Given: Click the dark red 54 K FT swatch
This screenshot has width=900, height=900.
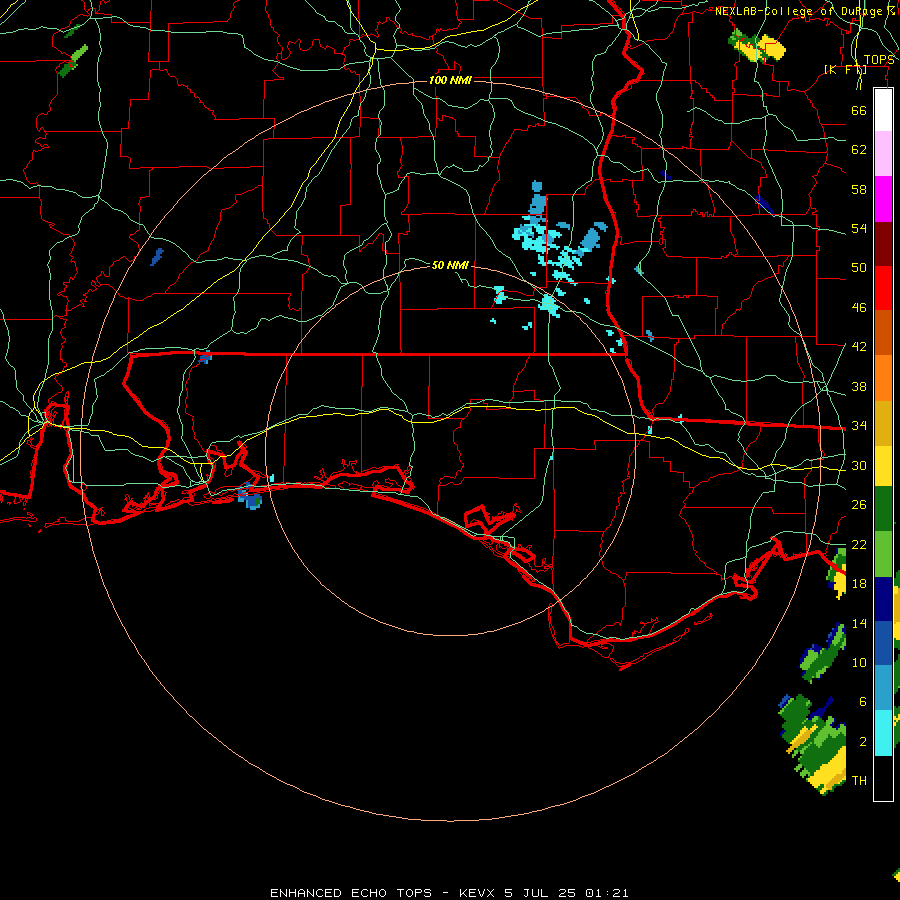Looking at the screenshot, I should click(x=883, y=244).
